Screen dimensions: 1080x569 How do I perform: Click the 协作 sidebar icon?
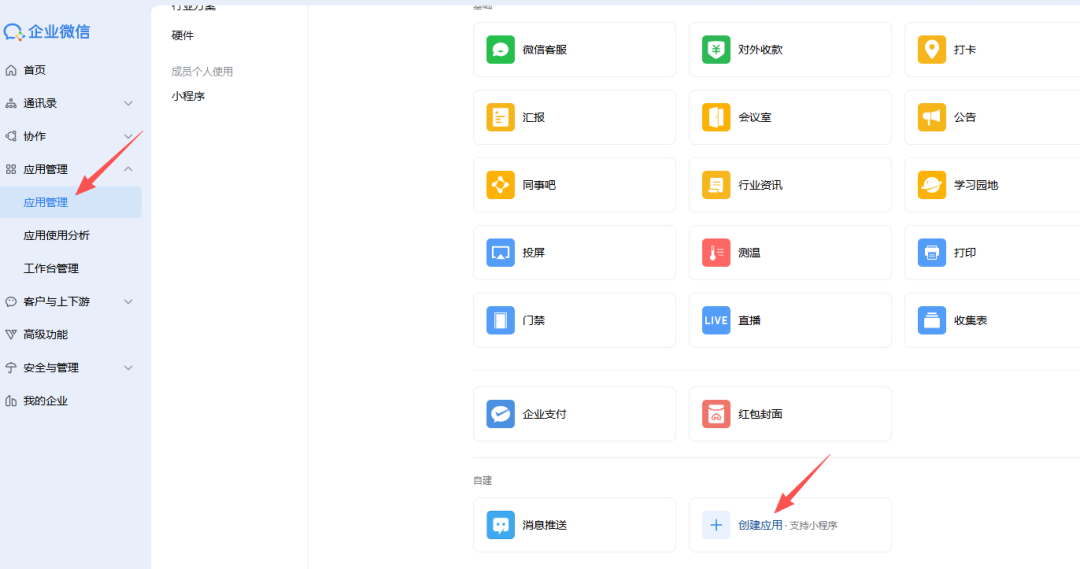coord(11,136)
